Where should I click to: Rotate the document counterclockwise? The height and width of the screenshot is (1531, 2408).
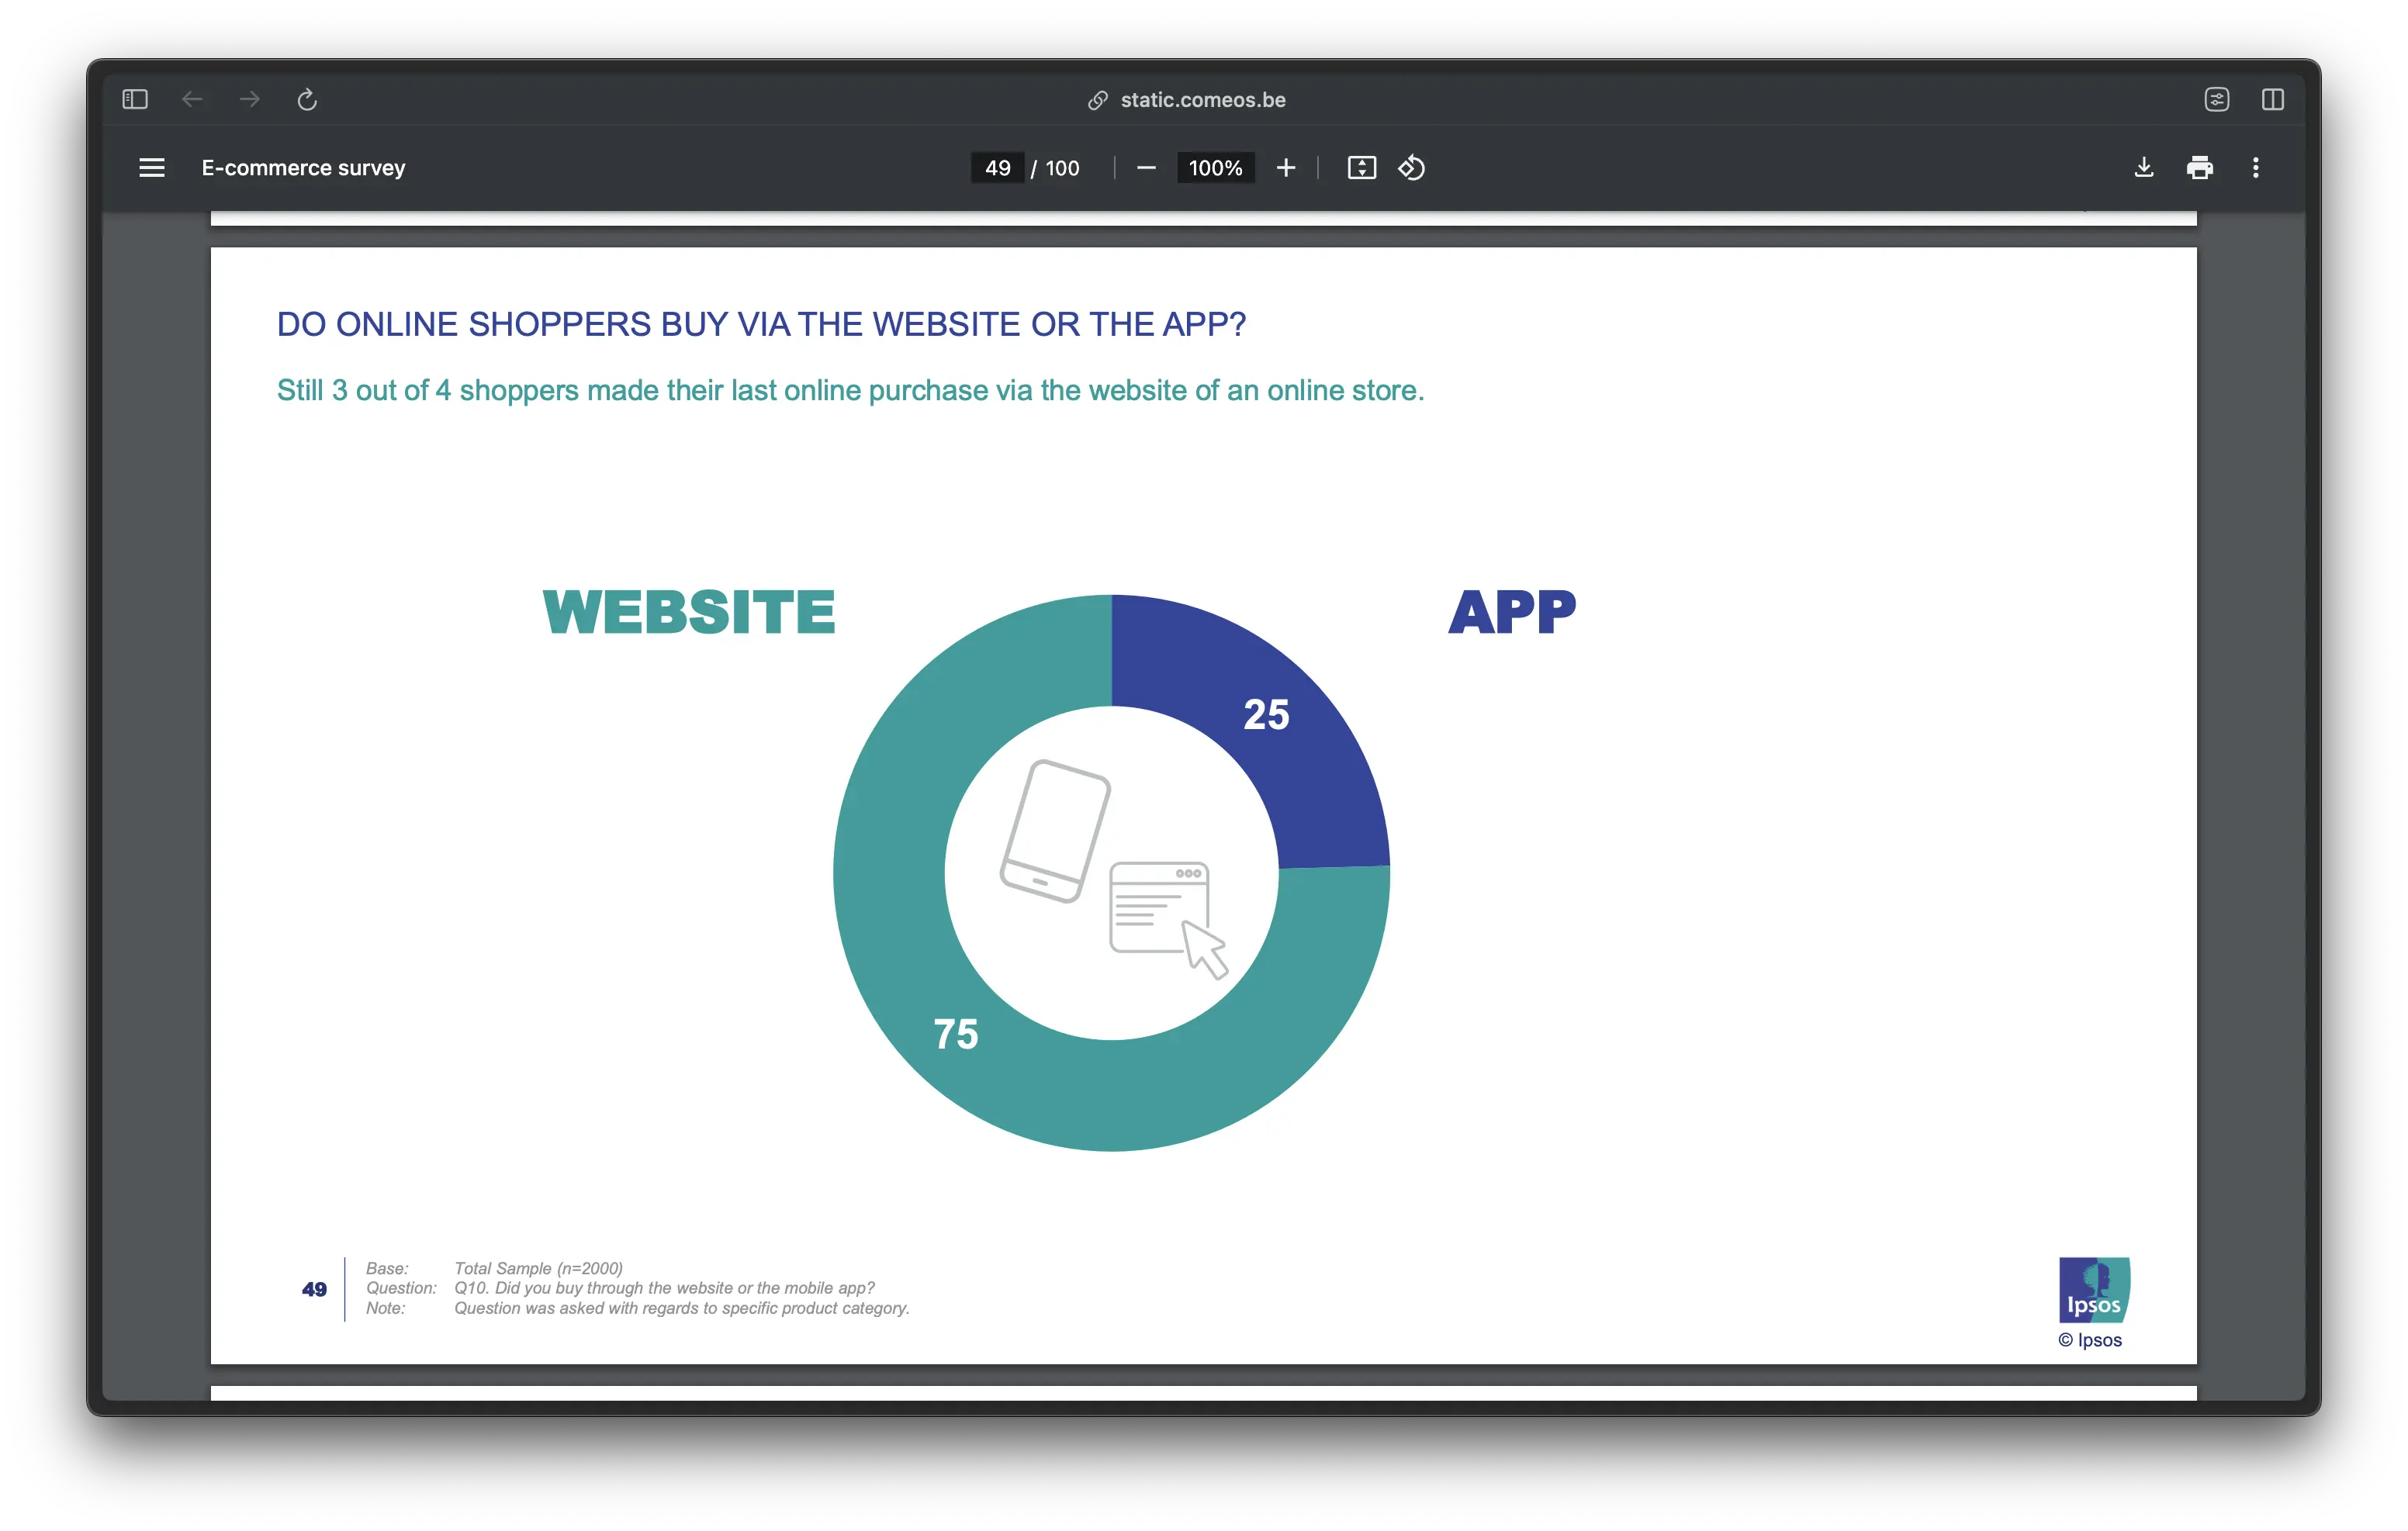[1411, 168]
